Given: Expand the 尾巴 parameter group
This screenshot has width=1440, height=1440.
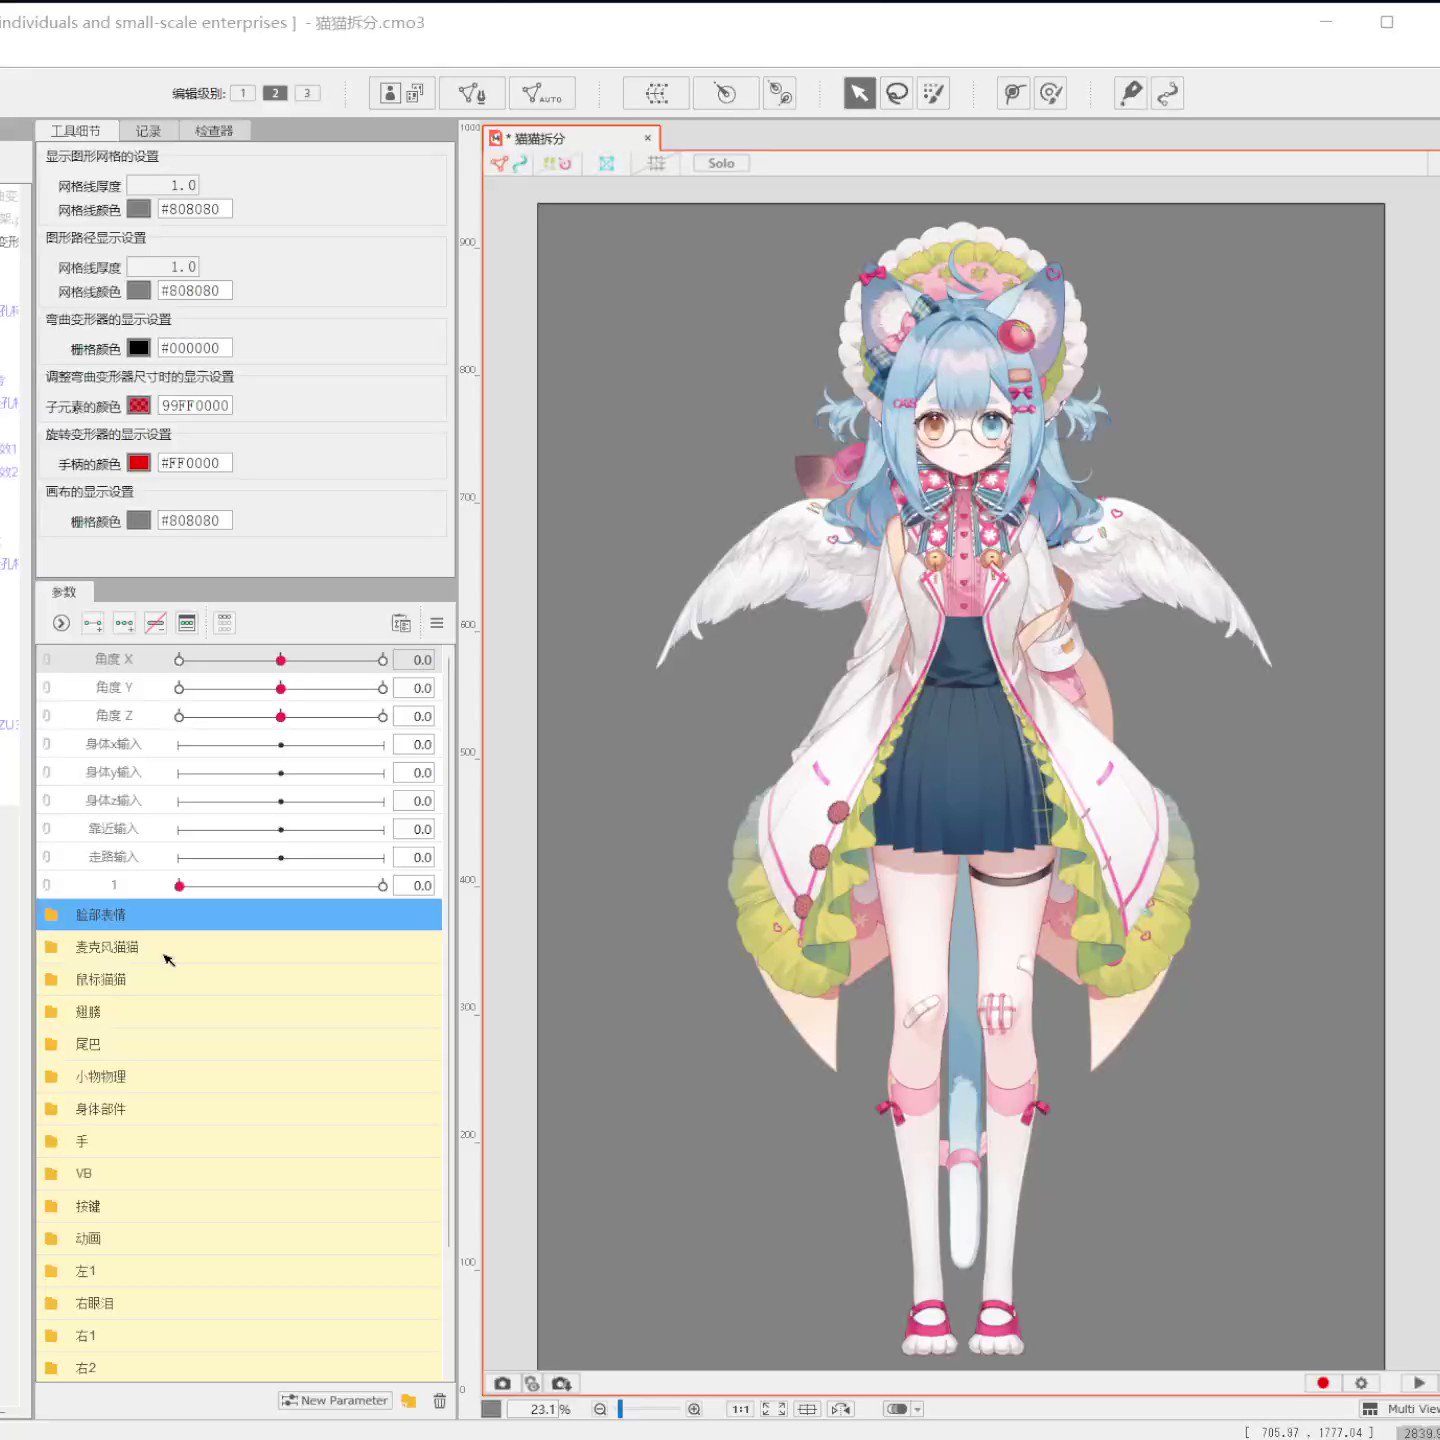Looking at the screenshot, I should click(239, 1044).
